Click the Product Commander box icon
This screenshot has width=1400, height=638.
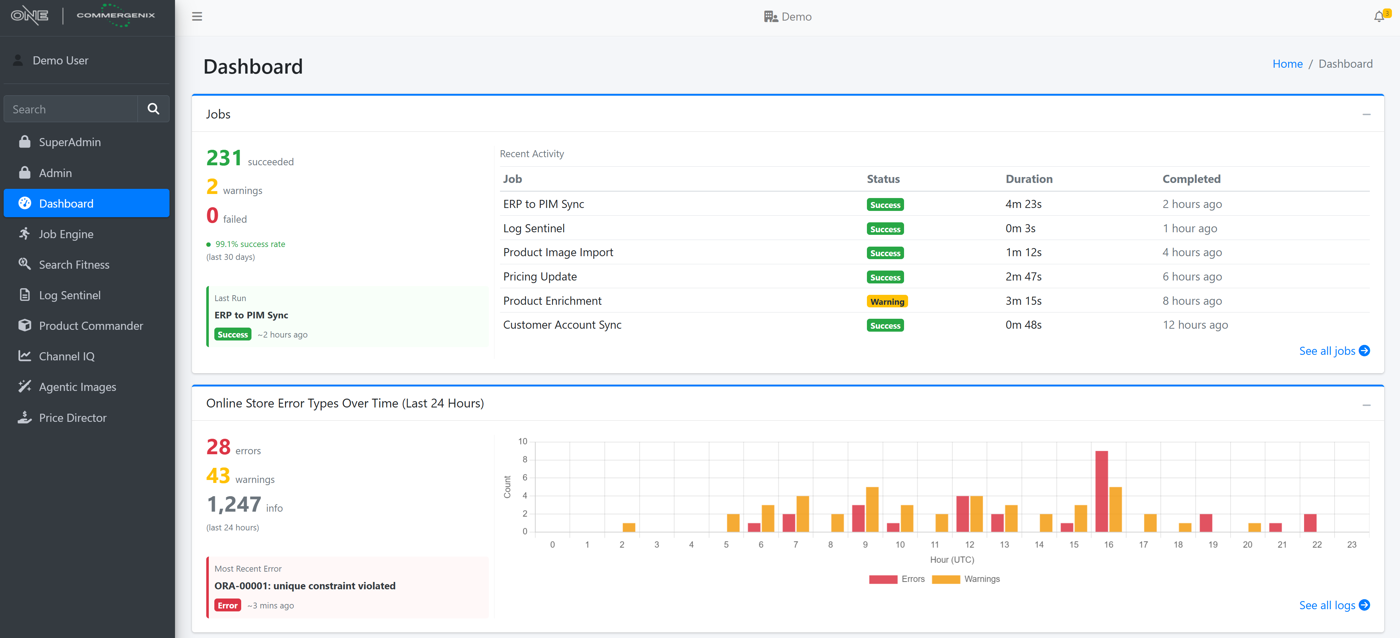coord(25,325)
